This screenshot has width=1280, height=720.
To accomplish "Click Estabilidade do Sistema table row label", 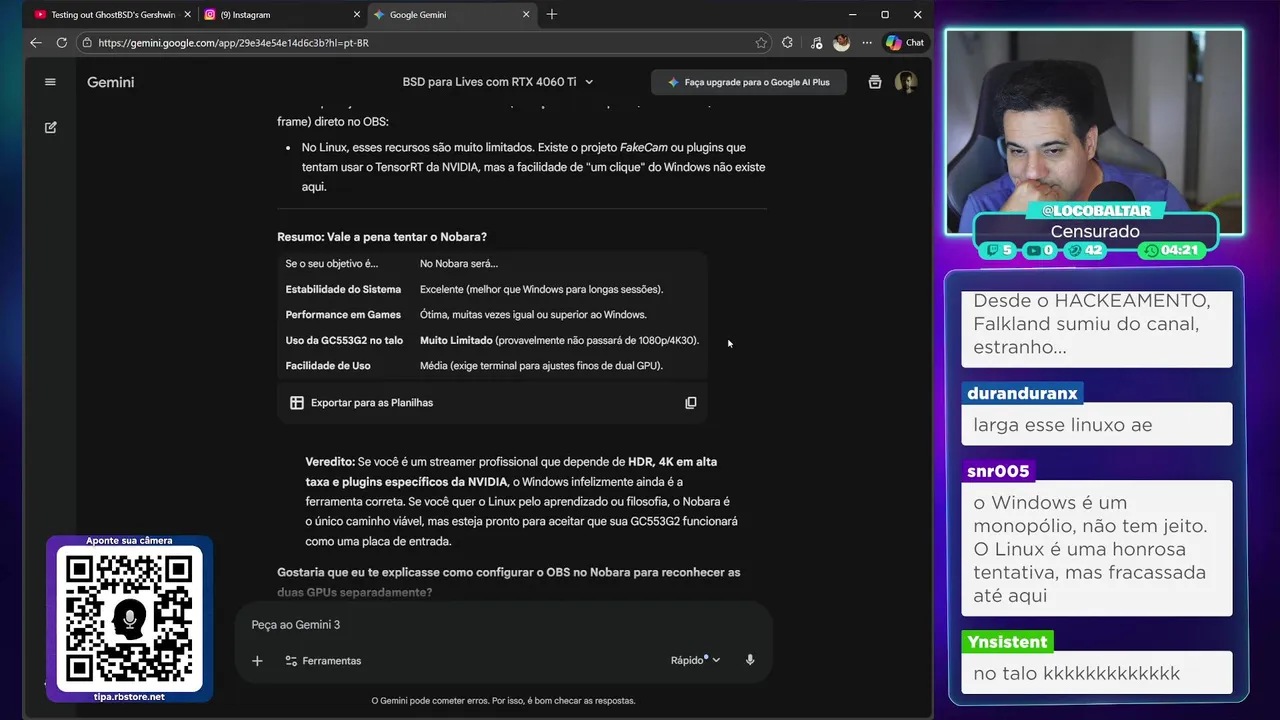I will (x=343, y=289).
